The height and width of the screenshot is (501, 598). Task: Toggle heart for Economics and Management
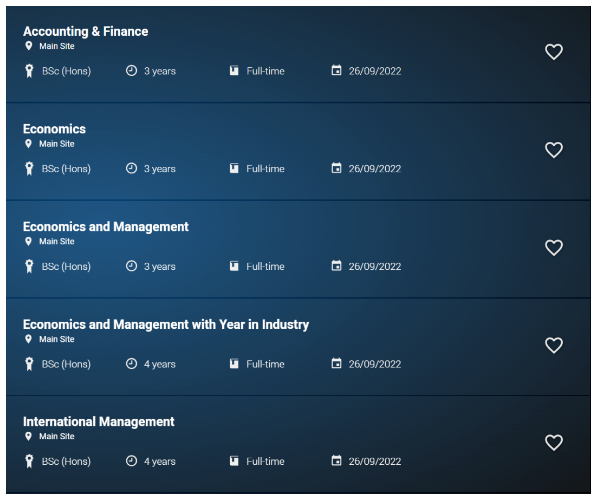pyautogui.click(x=554, y=247)
